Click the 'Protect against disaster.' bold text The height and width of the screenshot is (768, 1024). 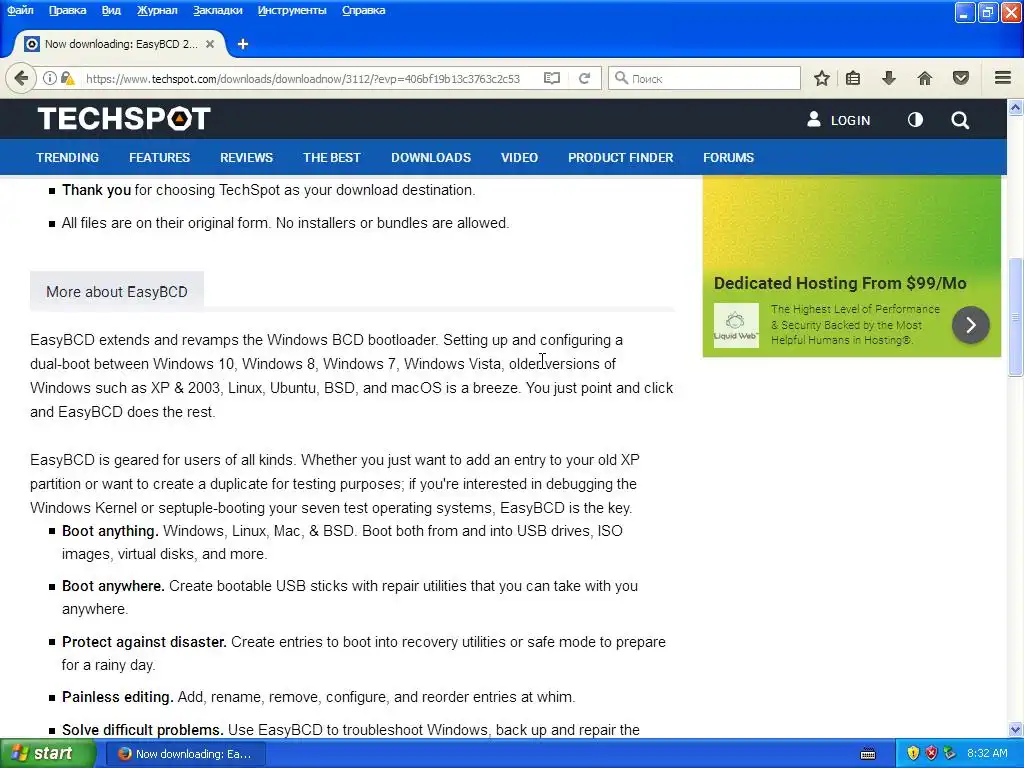144,642
